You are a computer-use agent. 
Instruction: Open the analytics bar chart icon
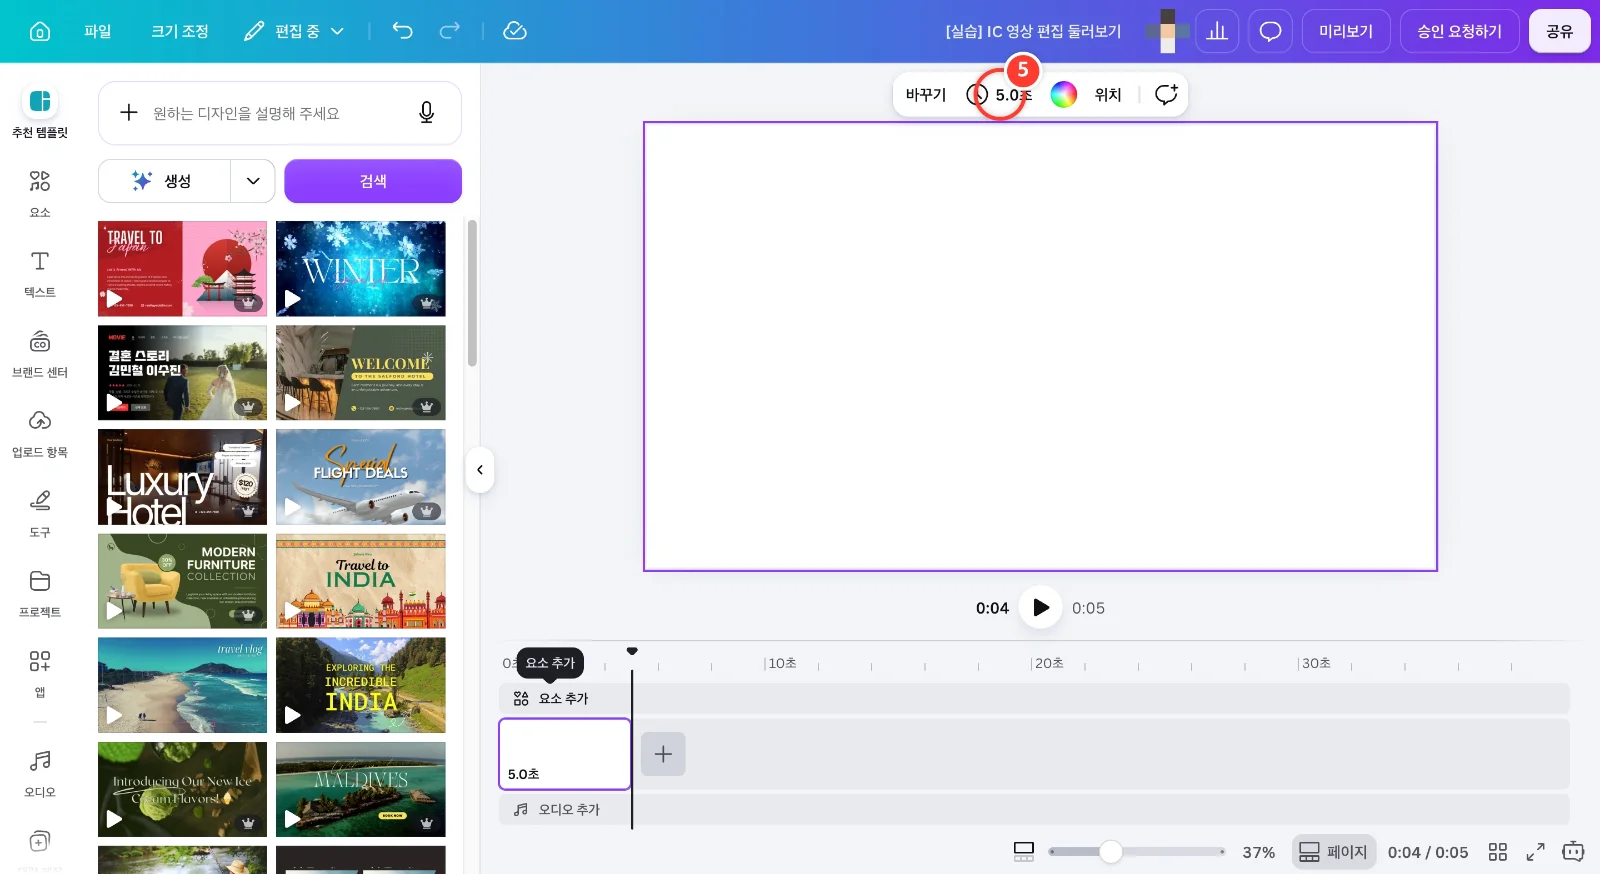(x=1217, y=31)
